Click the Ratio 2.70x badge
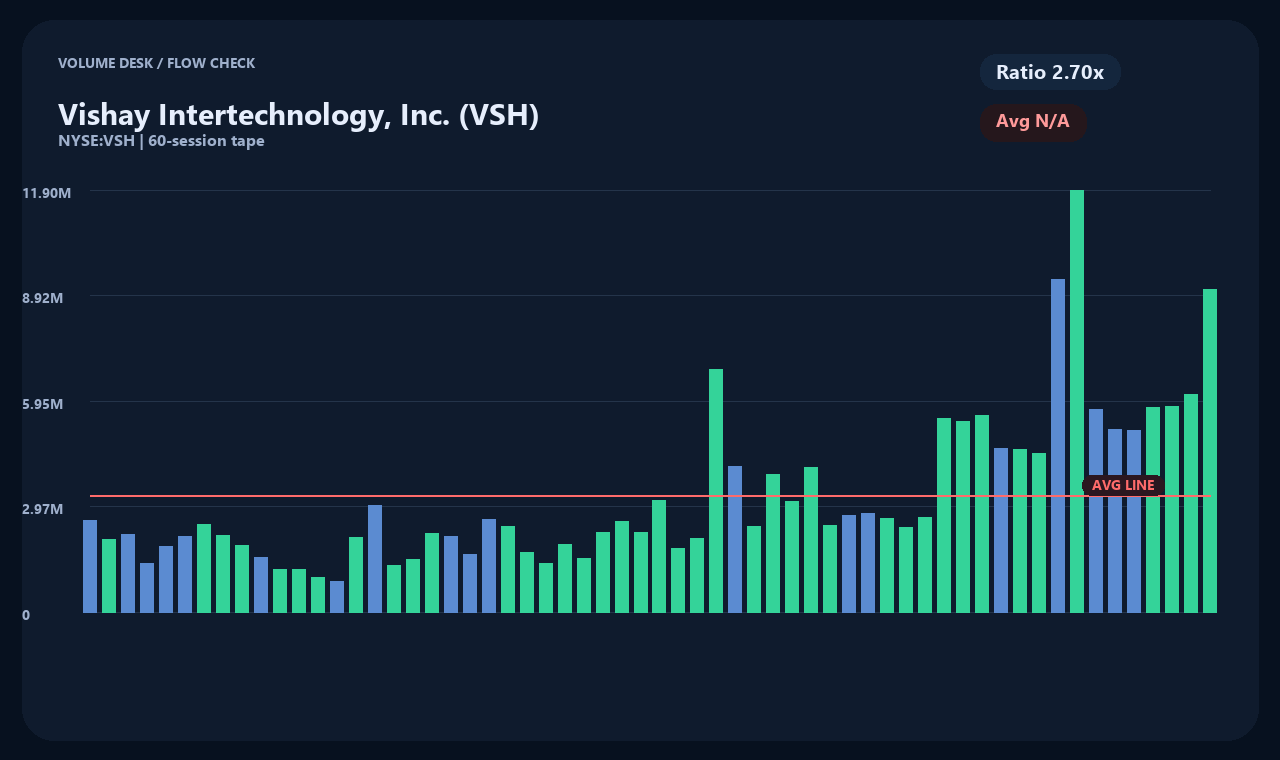The image size is (1280, 760). tap(1050, 72)
